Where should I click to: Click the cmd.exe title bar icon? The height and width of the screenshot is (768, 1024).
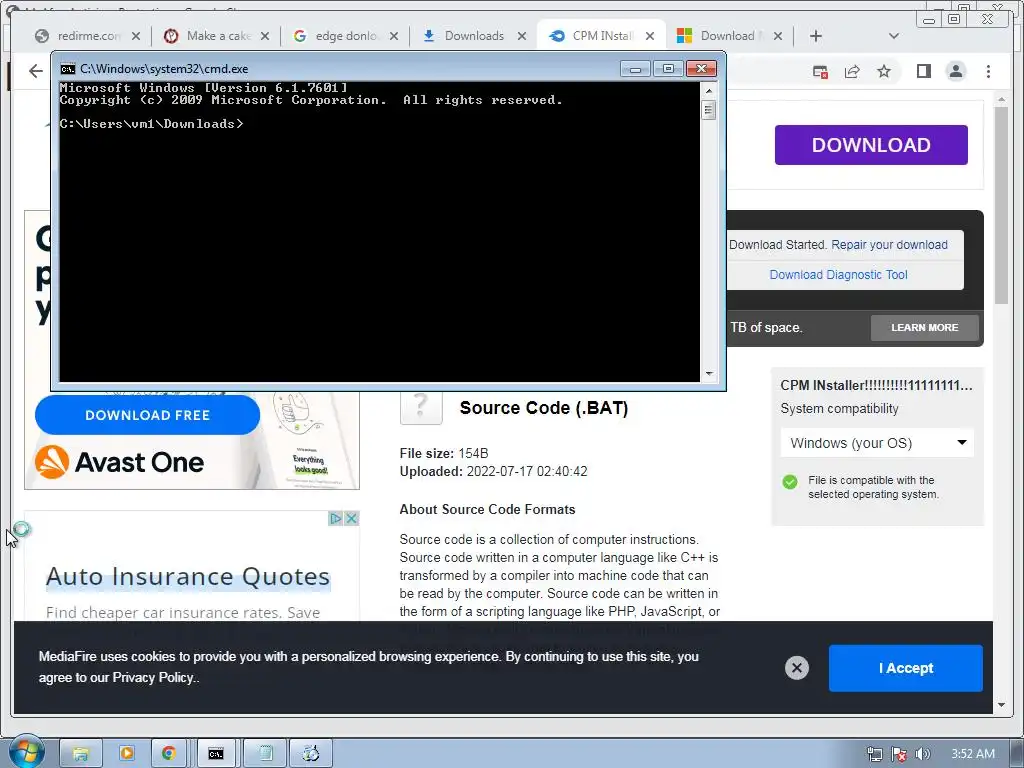(x=67, y=69)
